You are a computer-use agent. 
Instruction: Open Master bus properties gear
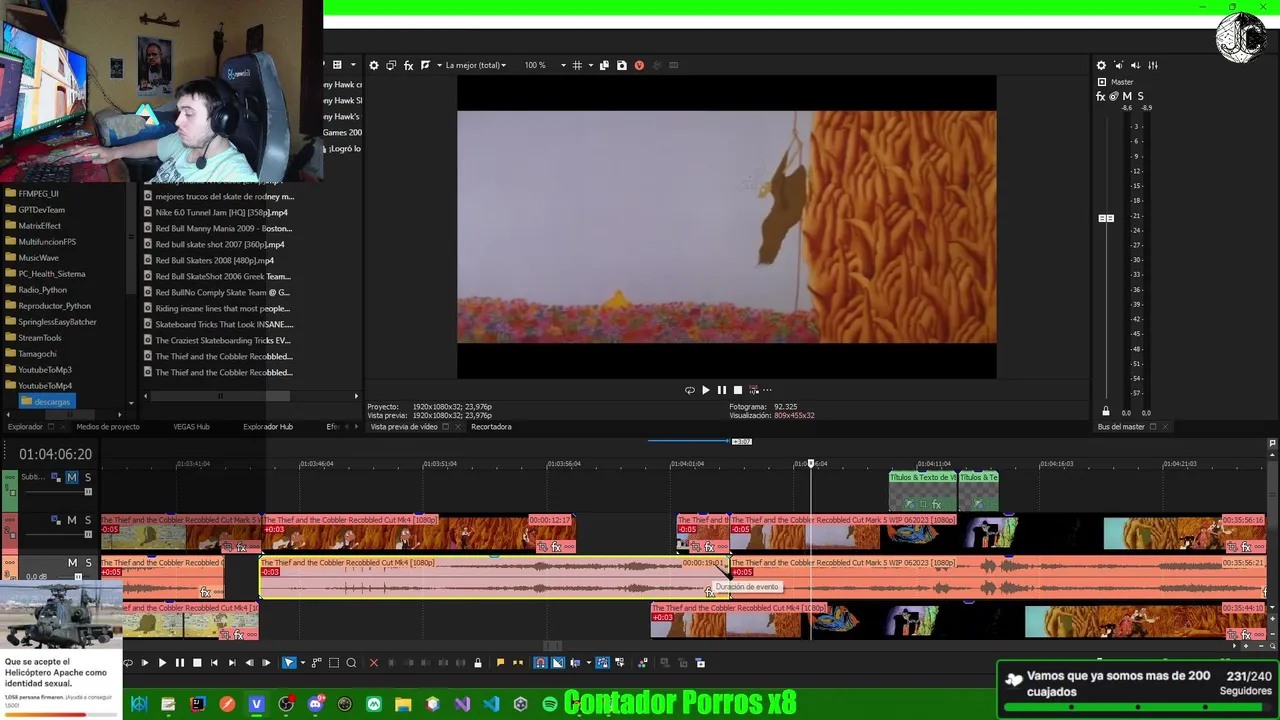[x=1101, y=65]
